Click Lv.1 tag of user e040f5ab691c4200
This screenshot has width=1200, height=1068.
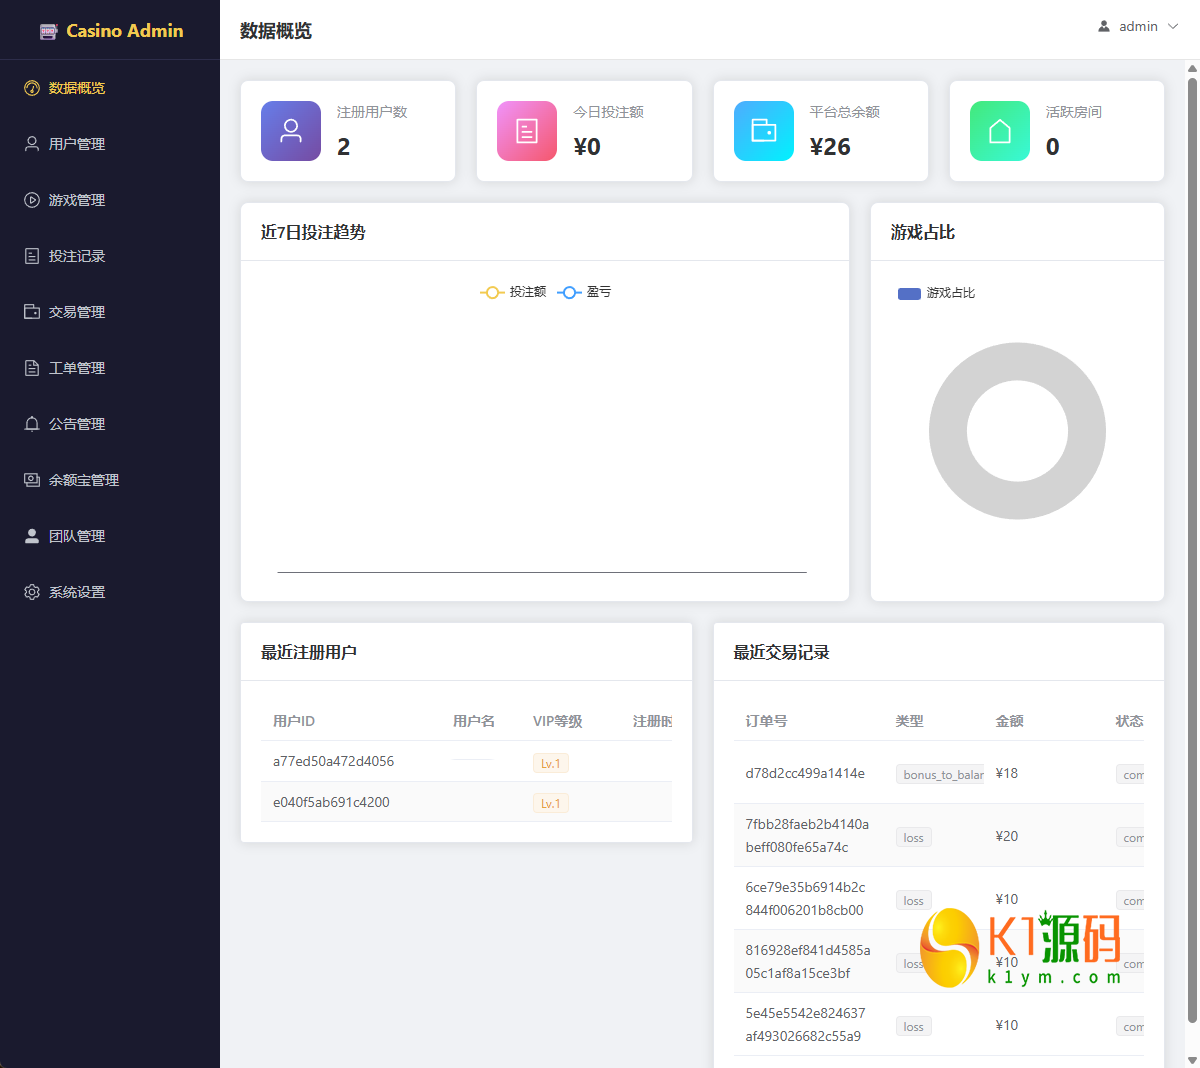click(x=550, y=803)
